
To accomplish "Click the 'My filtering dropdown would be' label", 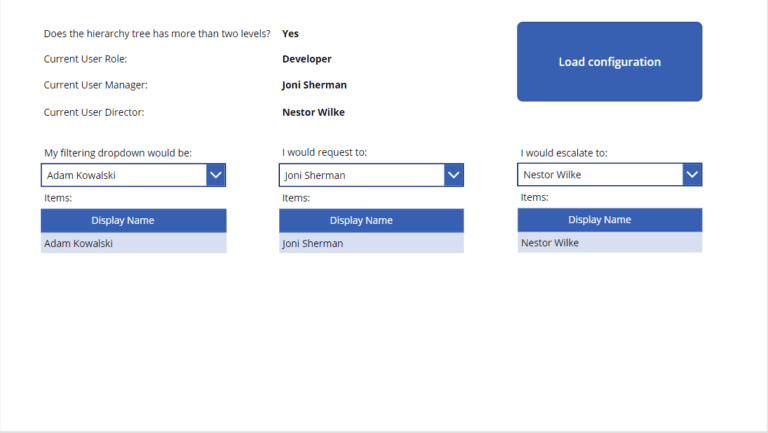I will tap(118, 153).
